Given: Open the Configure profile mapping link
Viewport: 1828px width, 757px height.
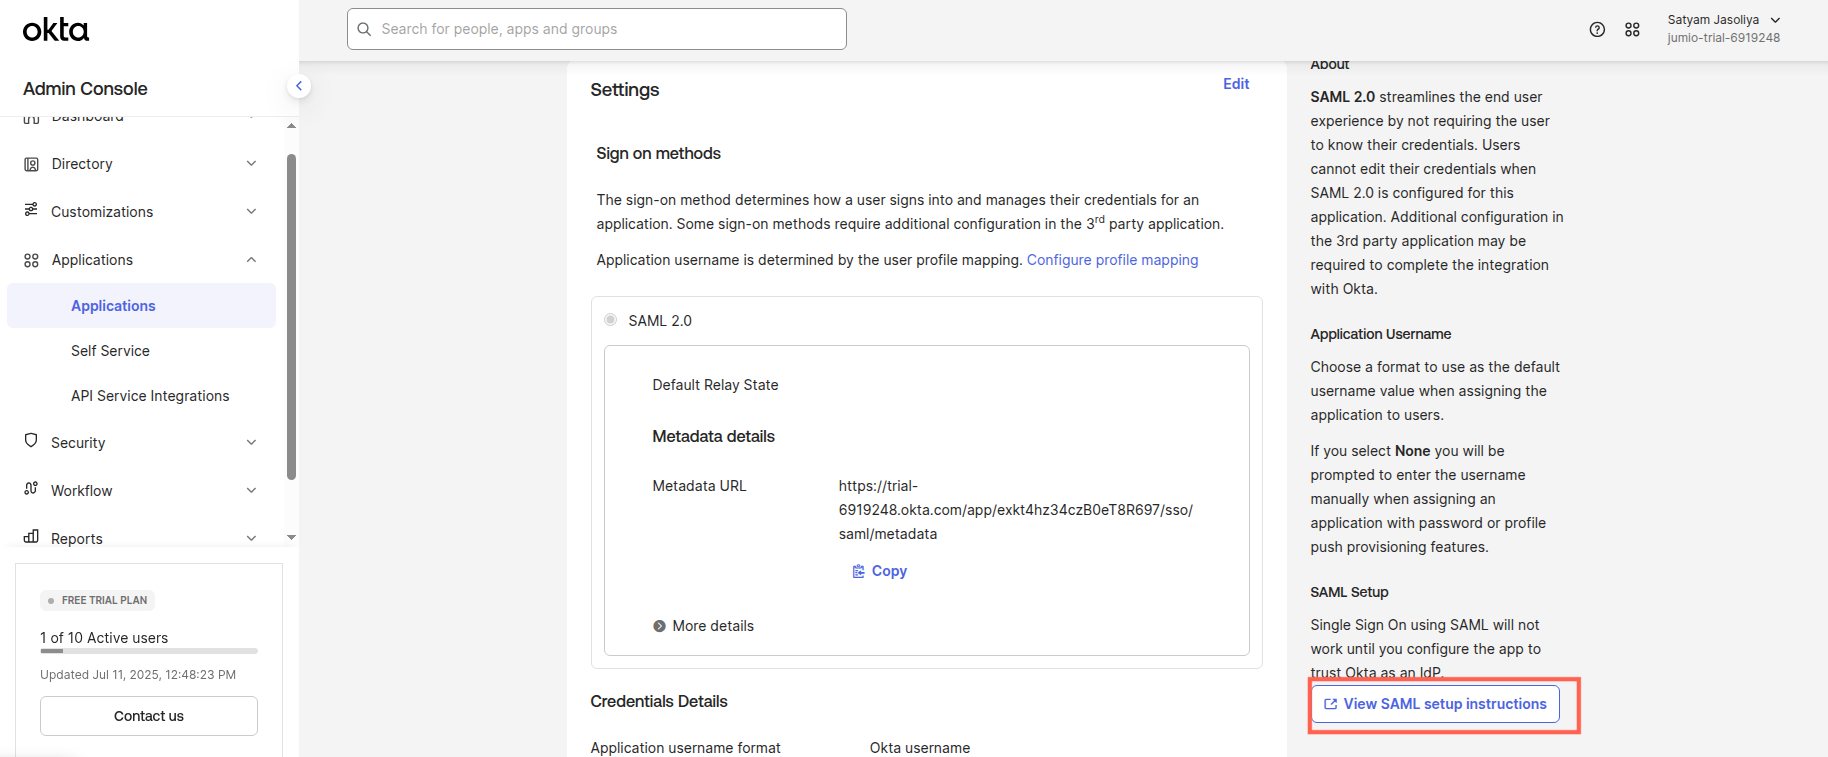Looking at the screenshot, I should click(1112, 260).
